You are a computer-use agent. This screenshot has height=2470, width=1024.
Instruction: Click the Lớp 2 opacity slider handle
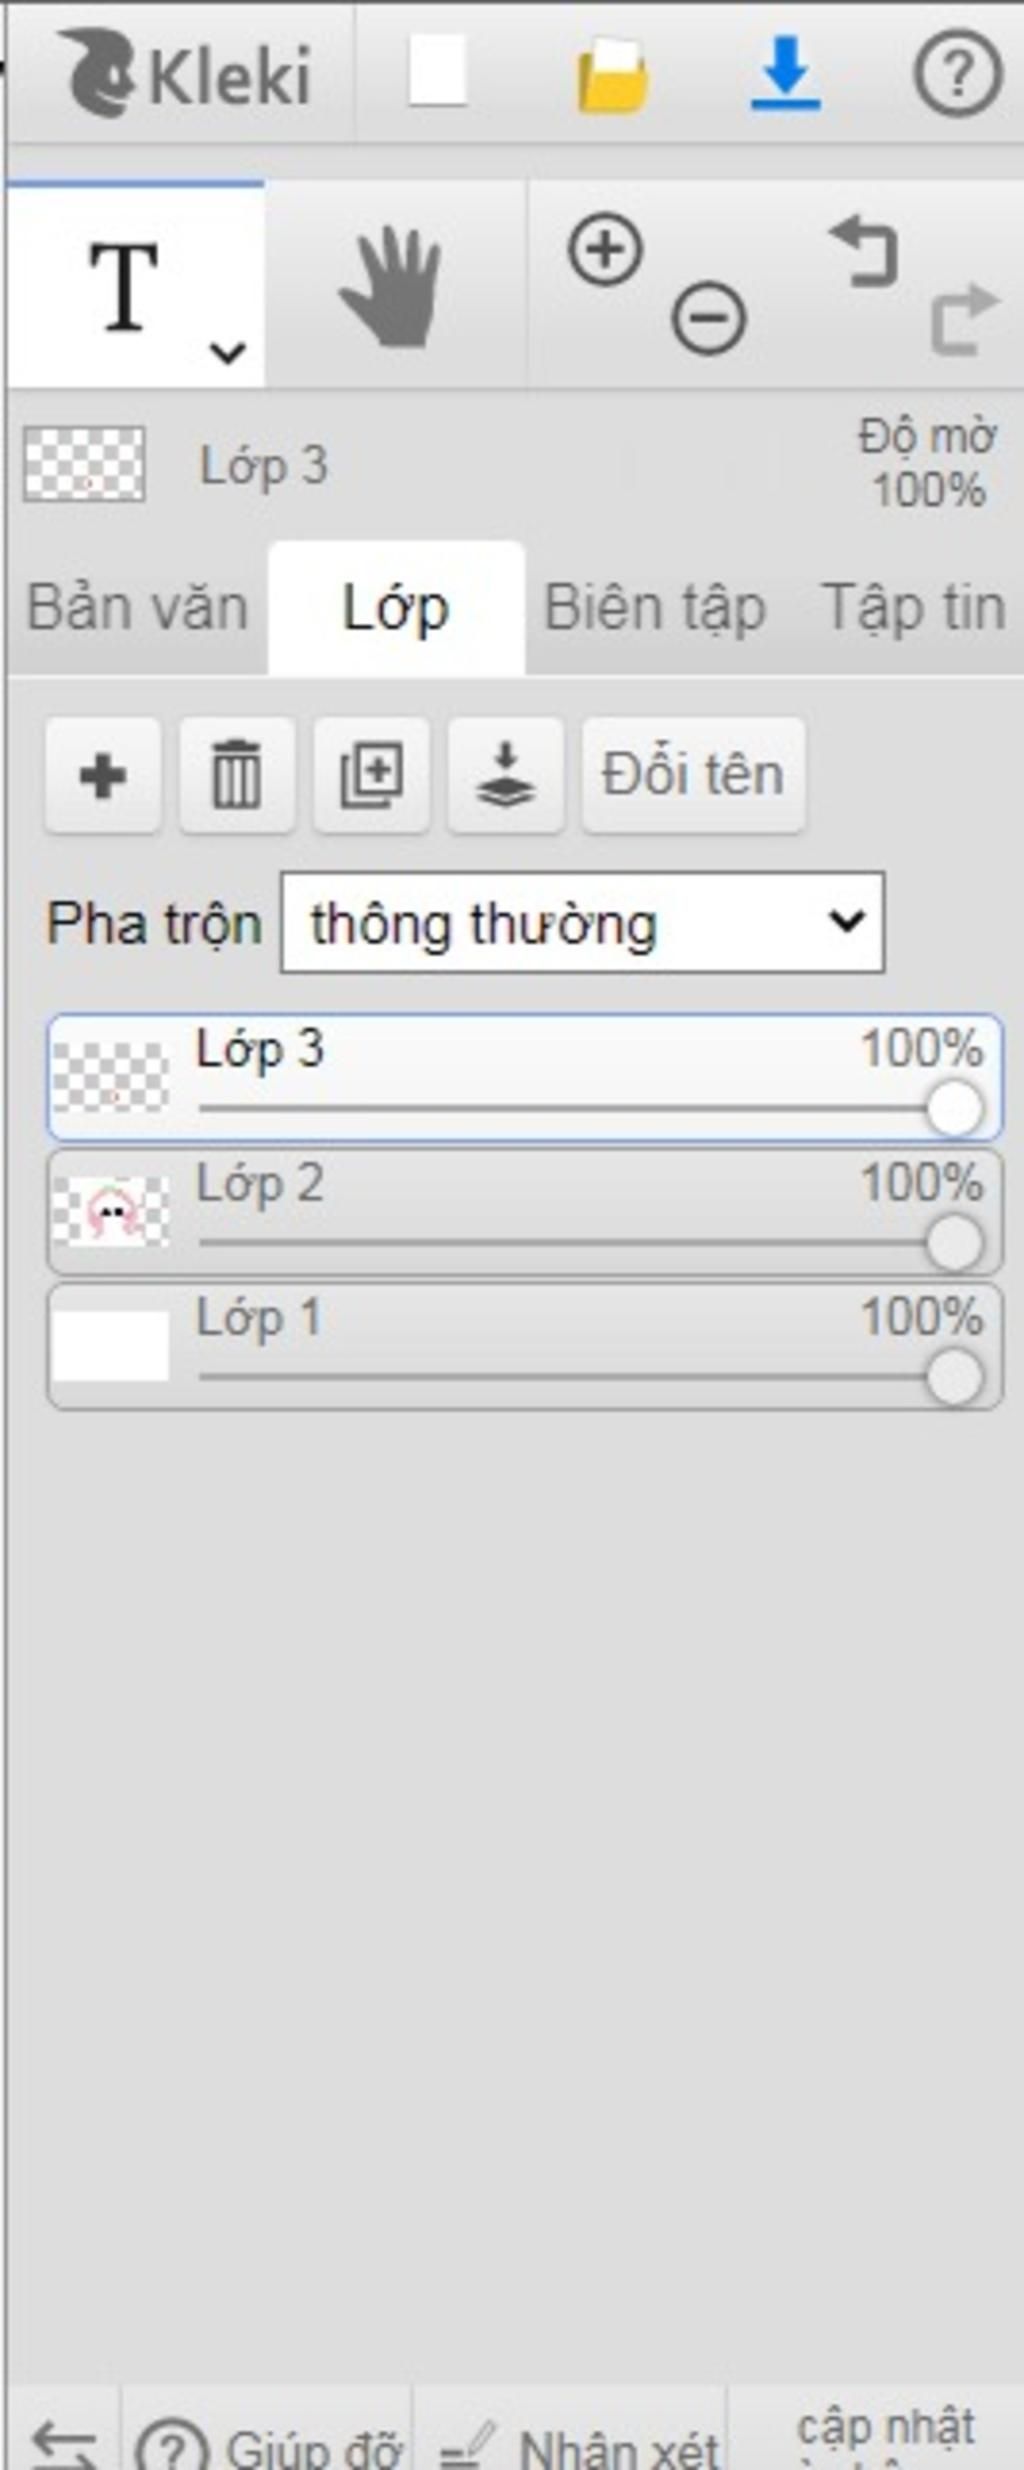point(954,1243)
